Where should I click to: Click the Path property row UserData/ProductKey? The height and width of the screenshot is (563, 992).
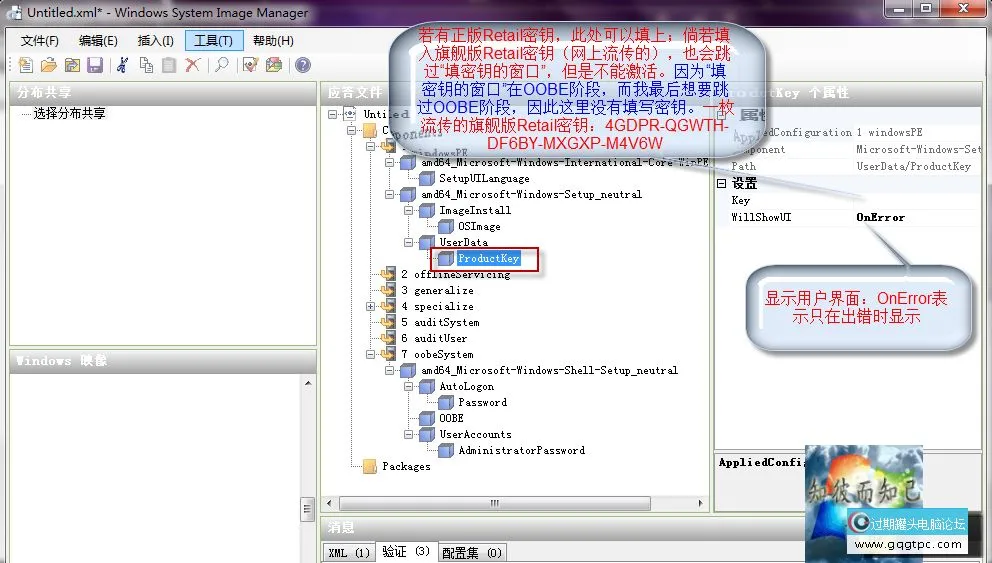click(849, 166)
